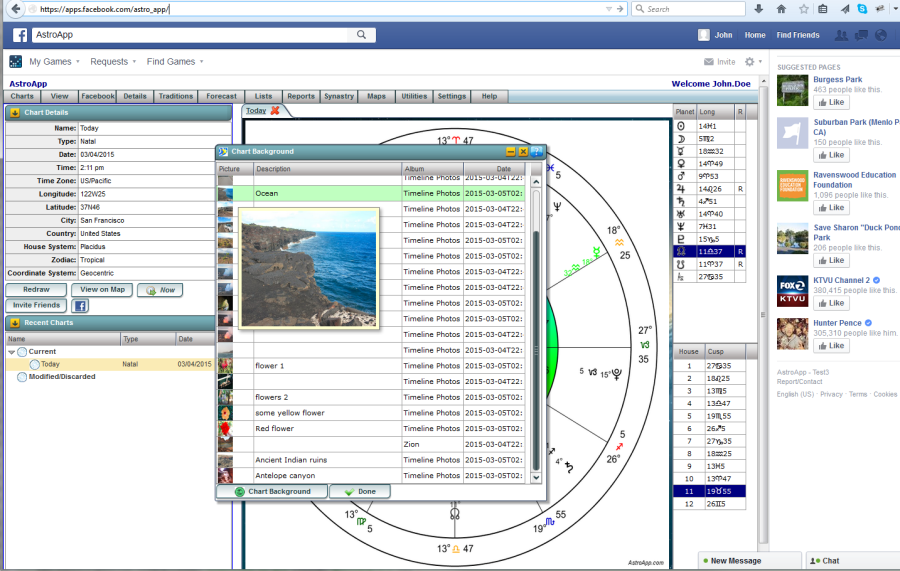Viewport: 900px width, 571px height.
Task: Click the Facebook notifications globe icon
Action: tap(880, 35)
